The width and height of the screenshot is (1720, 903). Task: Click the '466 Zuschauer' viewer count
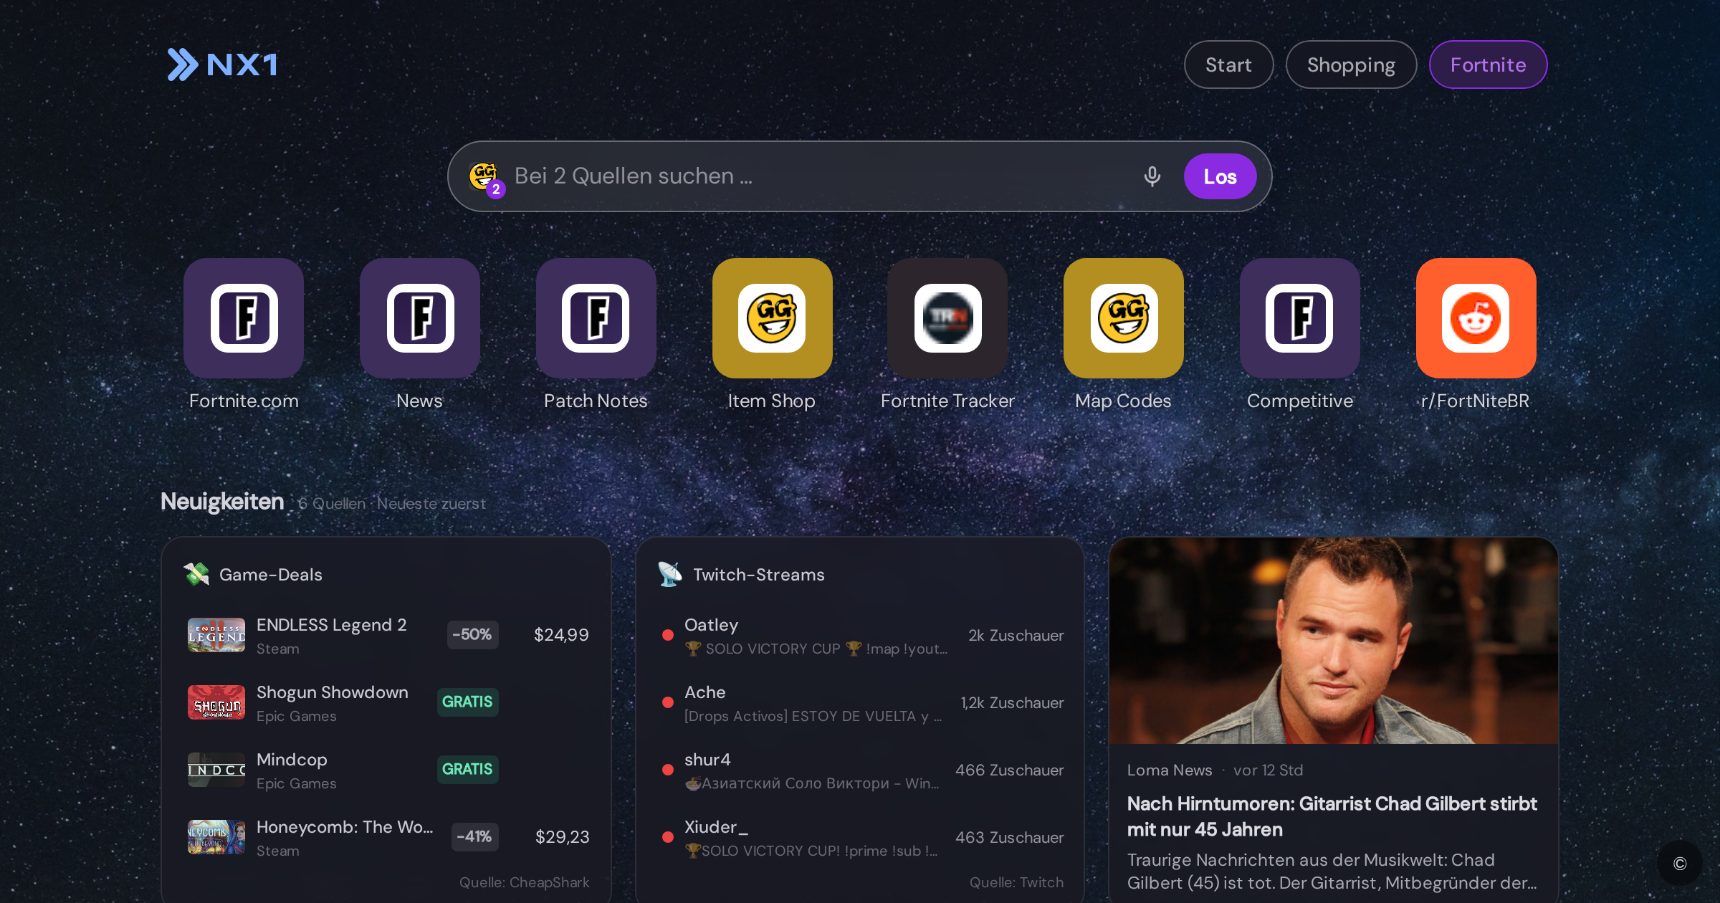pos(1009,770)
